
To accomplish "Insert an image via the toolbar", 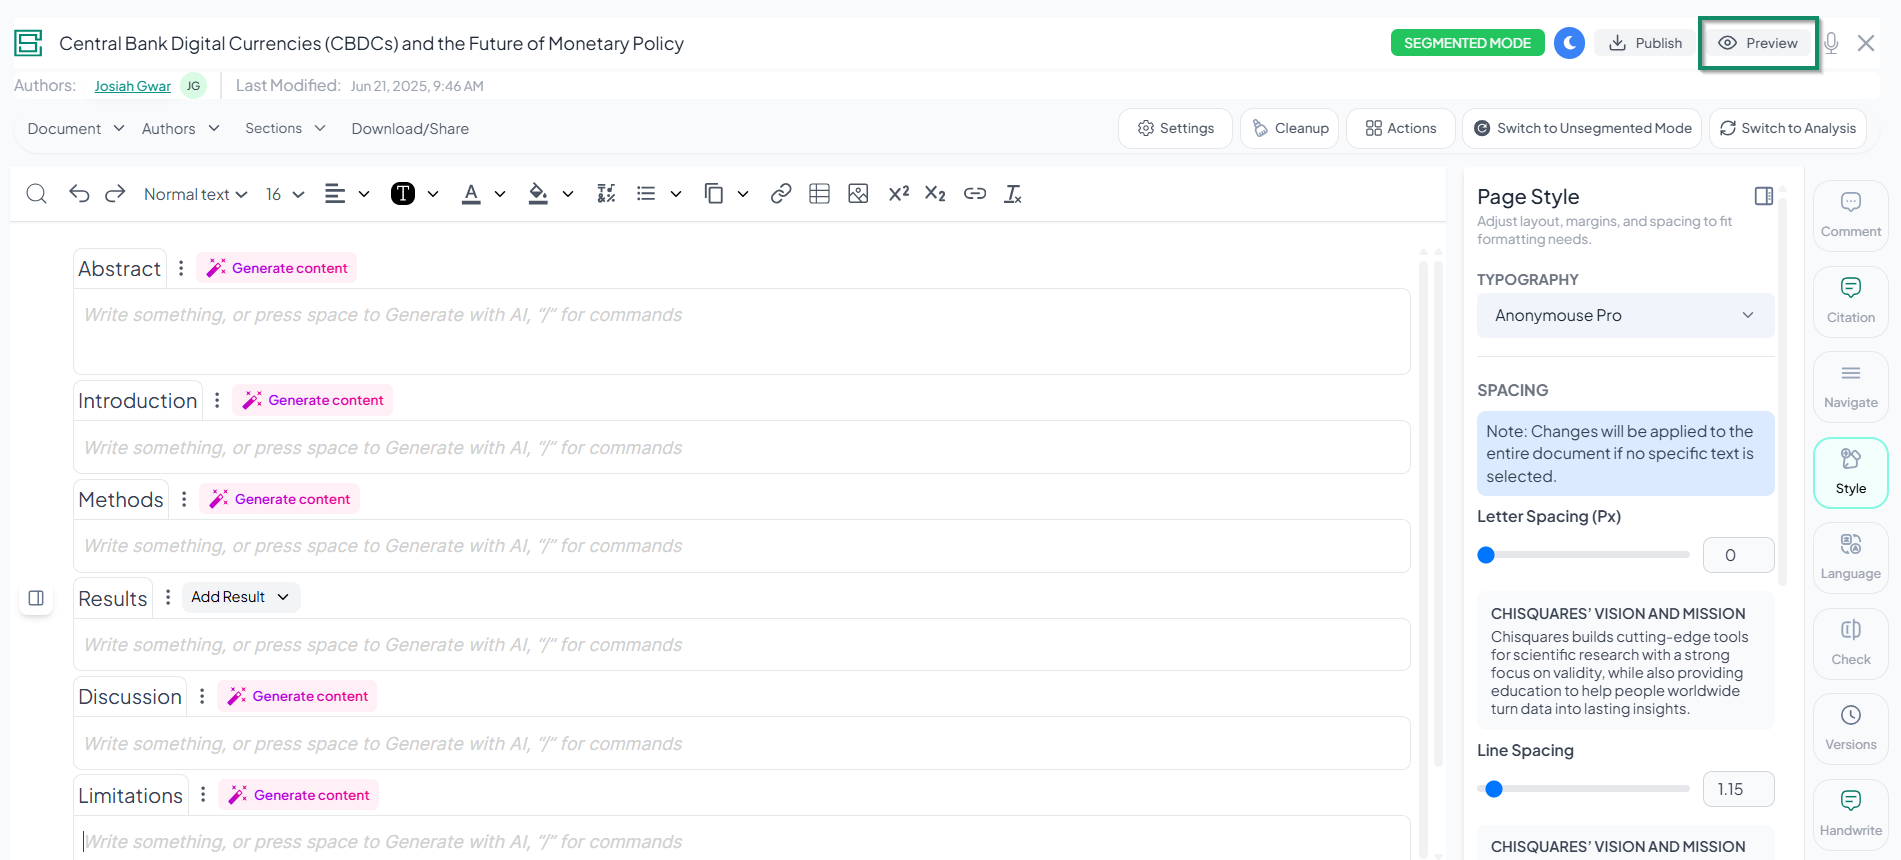I will coord(858,194).
